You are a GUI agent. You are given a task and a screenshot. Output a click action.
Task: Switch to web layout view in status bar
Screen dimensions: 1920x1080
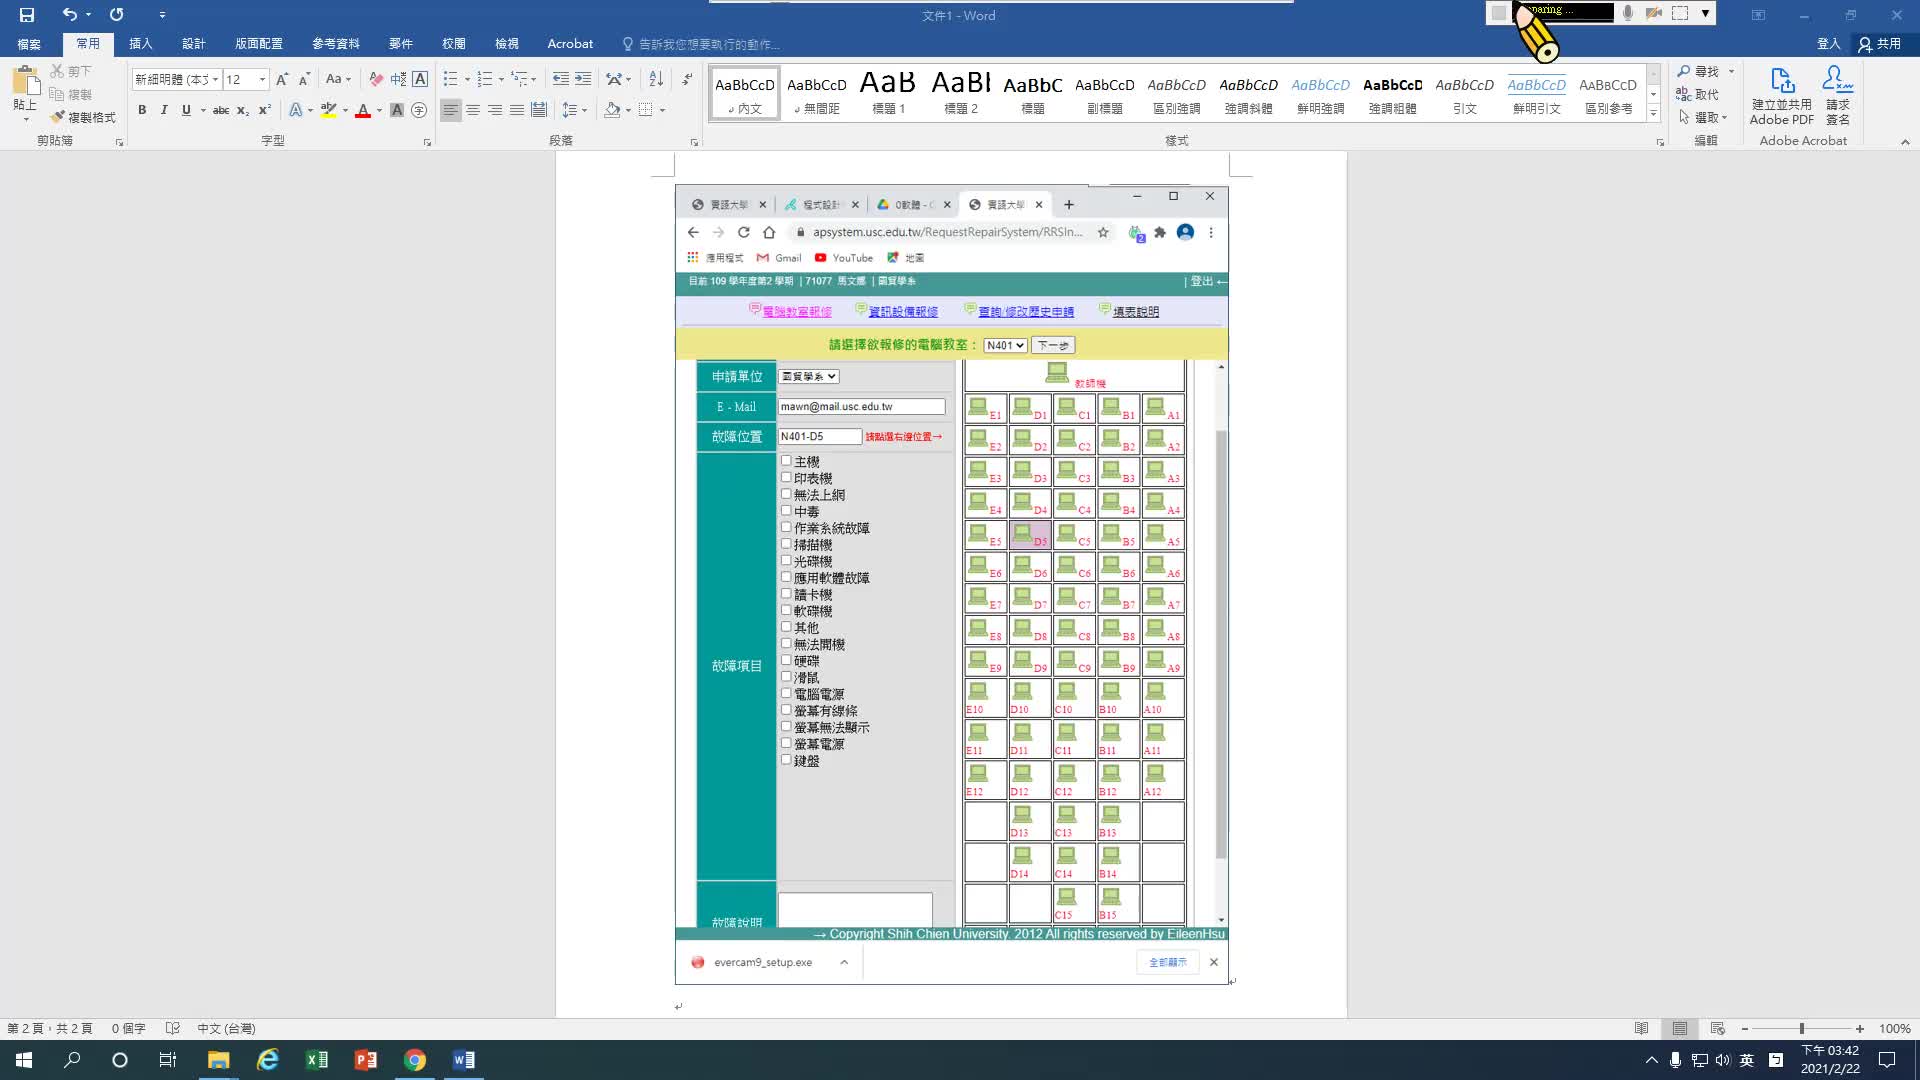[x=1718, y=1028]
